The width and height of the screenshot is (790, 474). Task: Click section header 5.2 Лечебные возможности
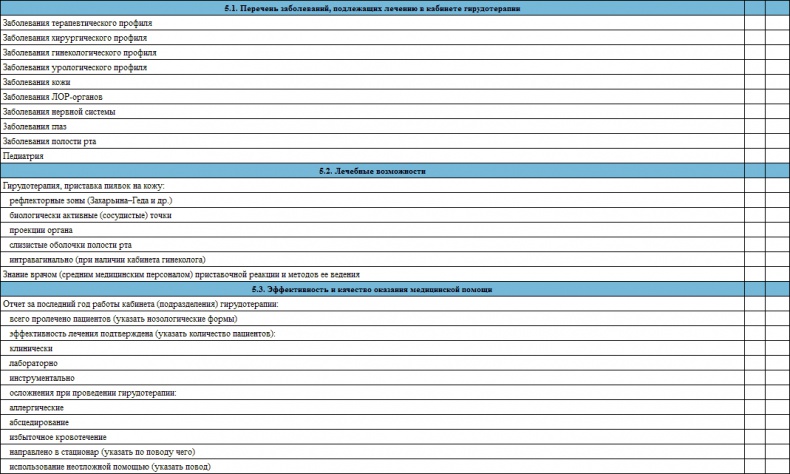click(x=372, y=171)
